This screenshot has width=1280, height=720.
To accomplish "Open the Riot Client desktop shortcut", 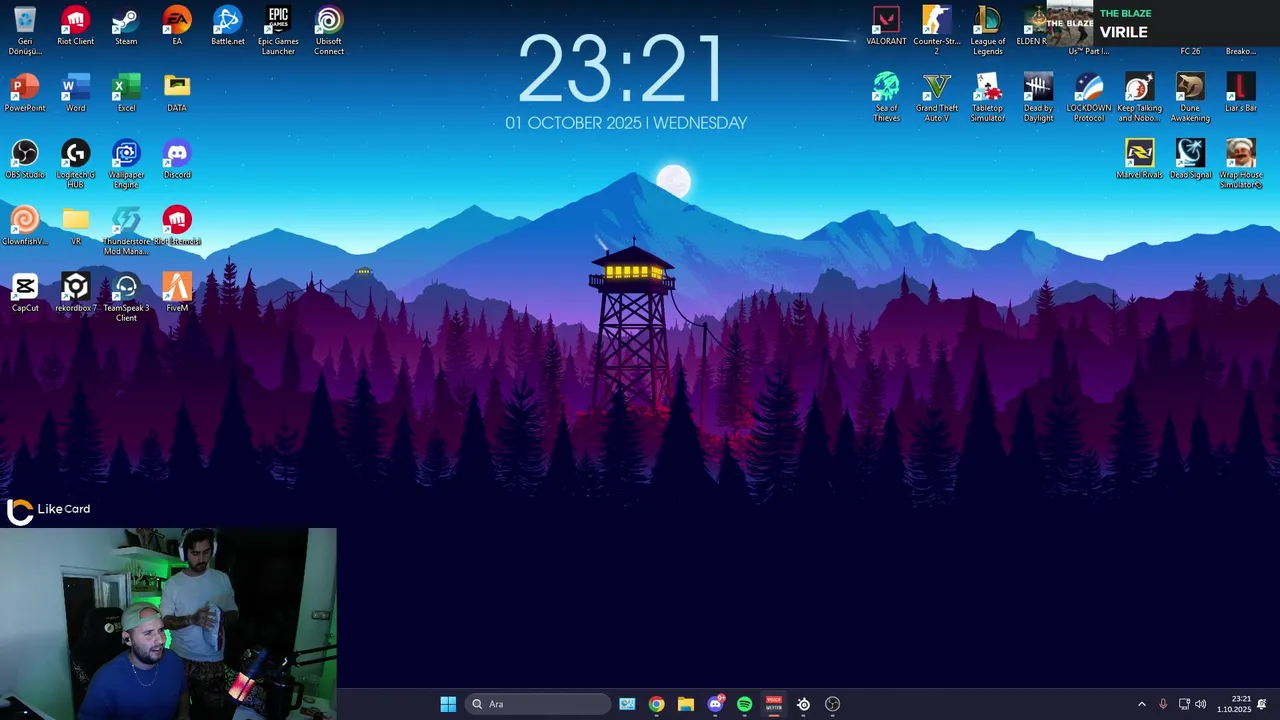I will click(x=75, y=27).
